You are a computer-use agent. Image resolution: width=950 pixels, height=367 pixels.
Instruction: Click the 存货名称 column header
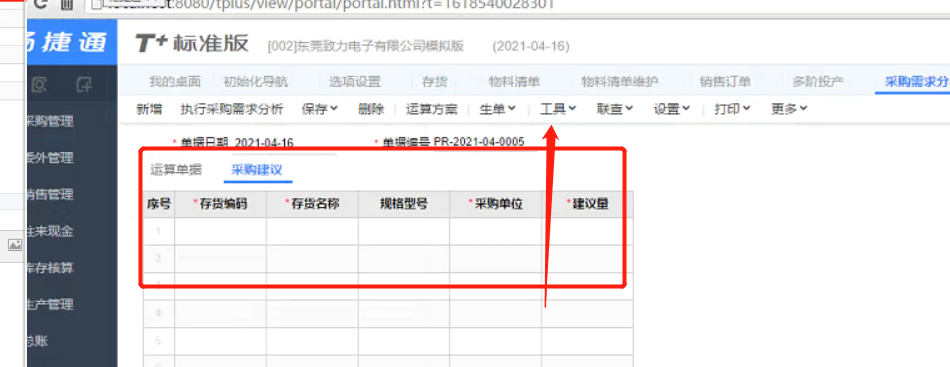tap(312, 204)
